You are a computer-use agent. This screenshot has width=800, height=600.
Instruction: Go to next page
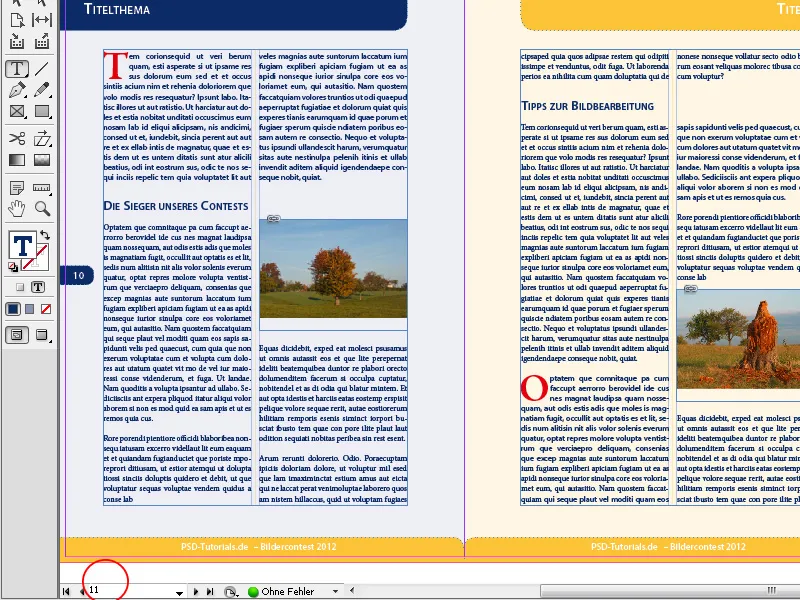pyautogui.click(x=195, y=591)
